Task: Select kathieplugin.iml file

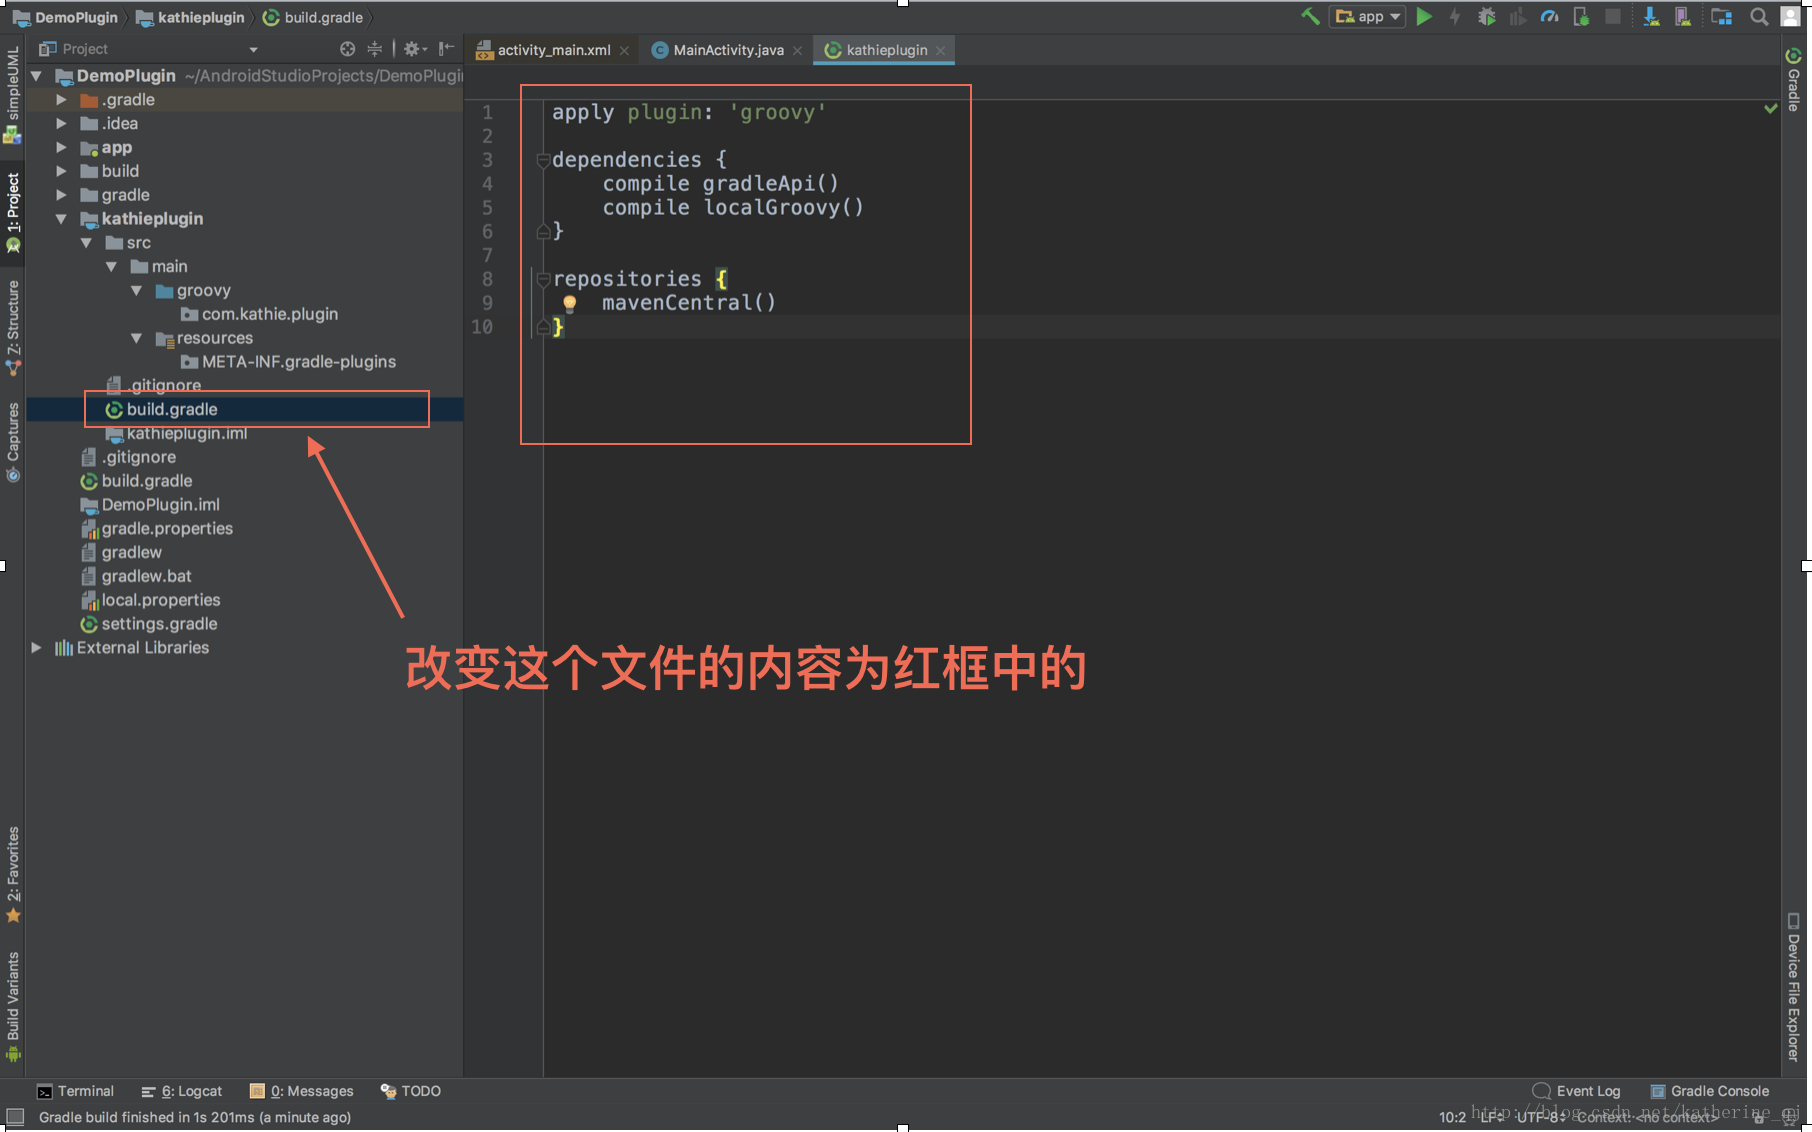Action: point(176,433)
